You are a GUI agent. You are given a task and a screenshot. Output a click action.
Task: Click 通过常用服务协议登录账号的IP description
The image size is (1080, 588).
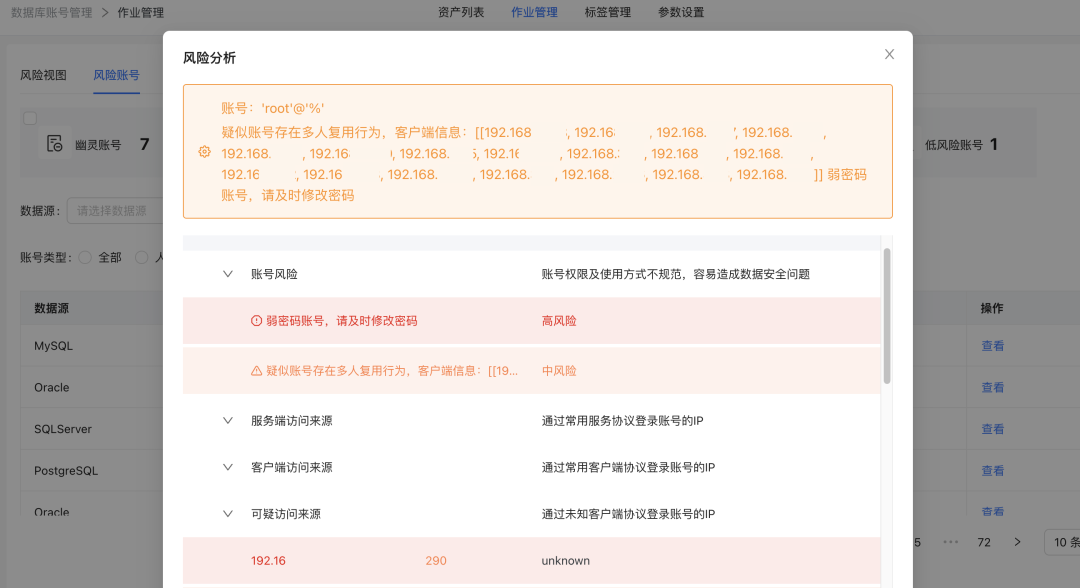tap(622, 421)
